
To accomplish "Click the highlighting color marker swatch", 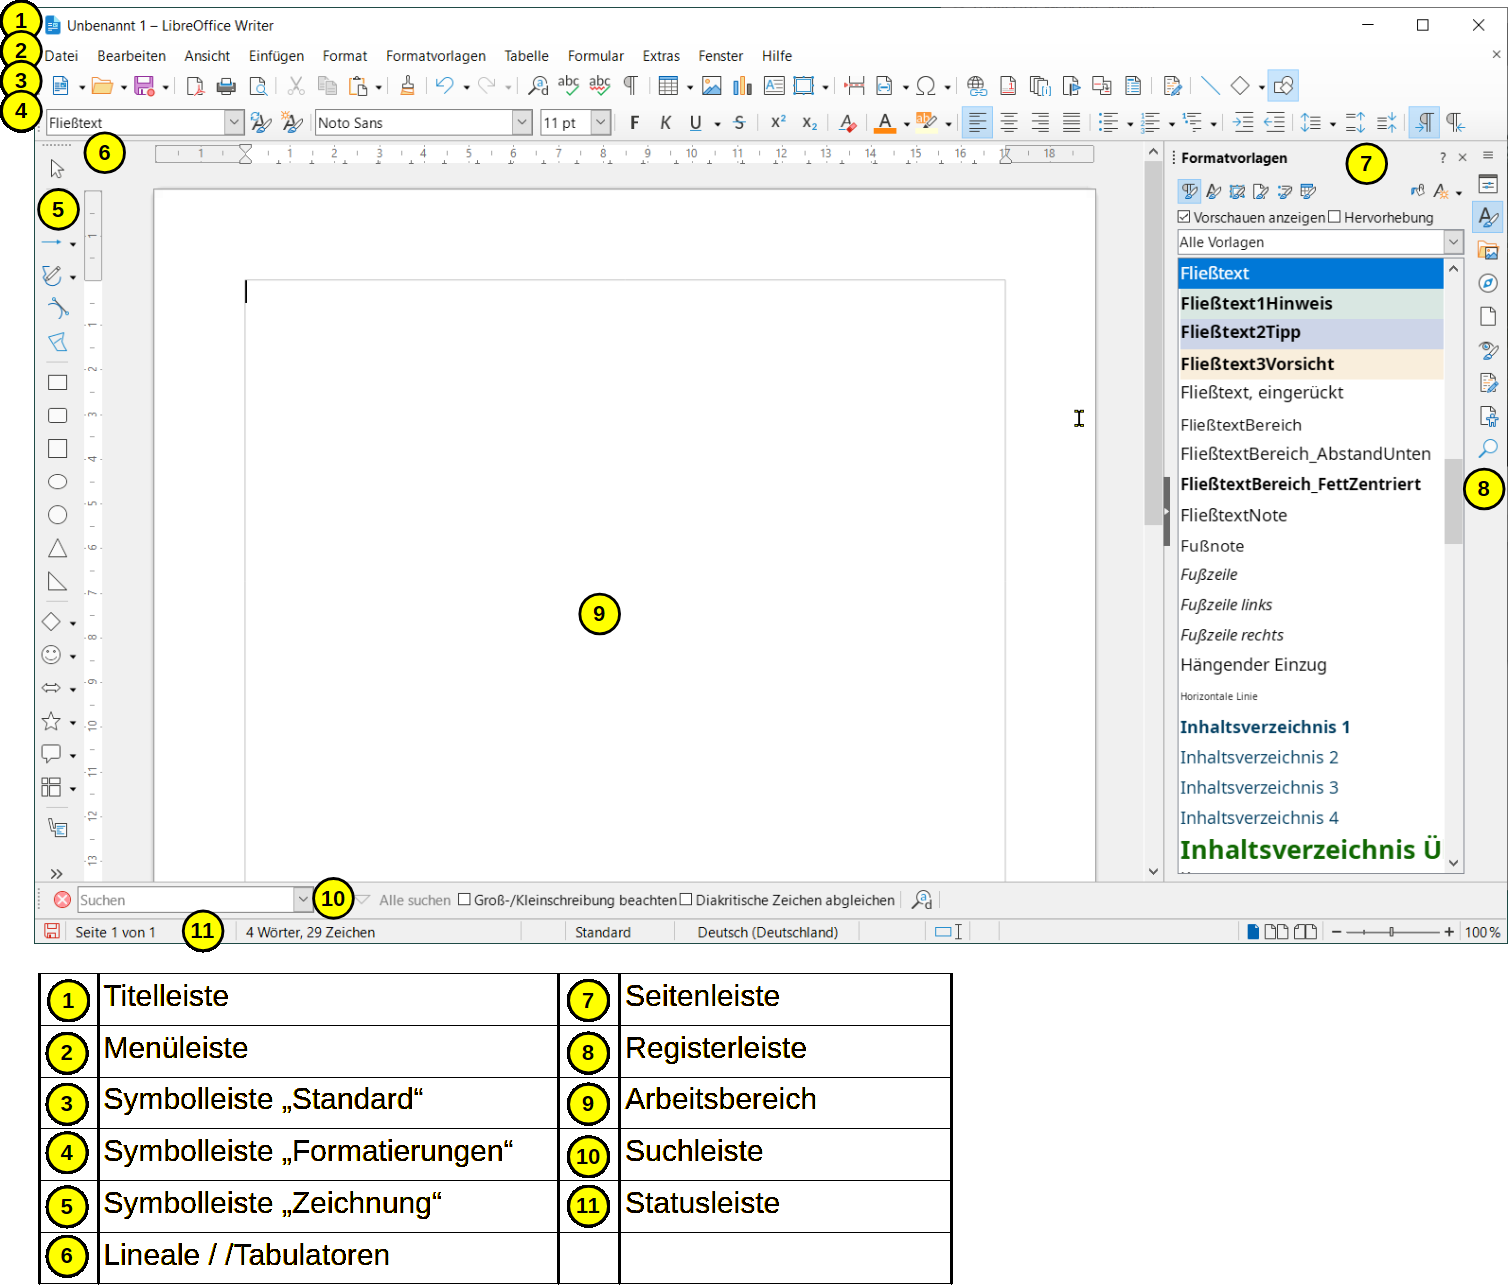I will [x=927, y=123].
